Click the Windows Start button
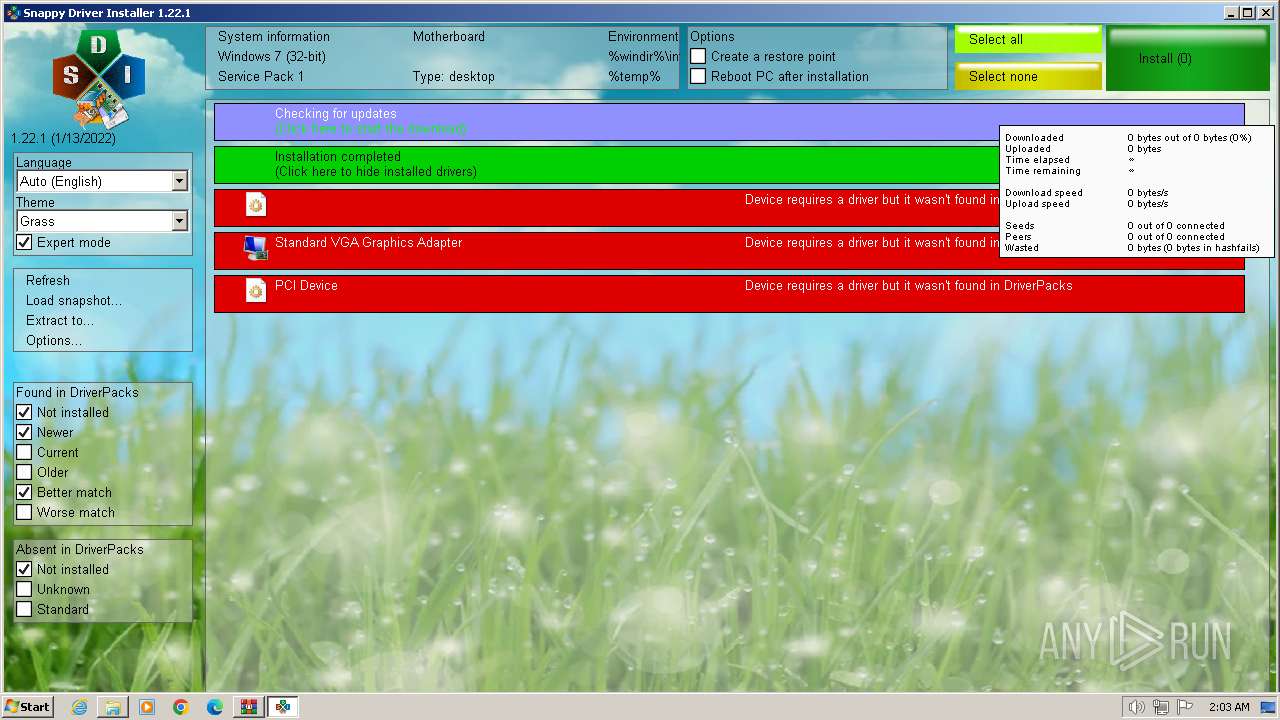Screen dimensions: 1280x720 click(x=28, y=707)
